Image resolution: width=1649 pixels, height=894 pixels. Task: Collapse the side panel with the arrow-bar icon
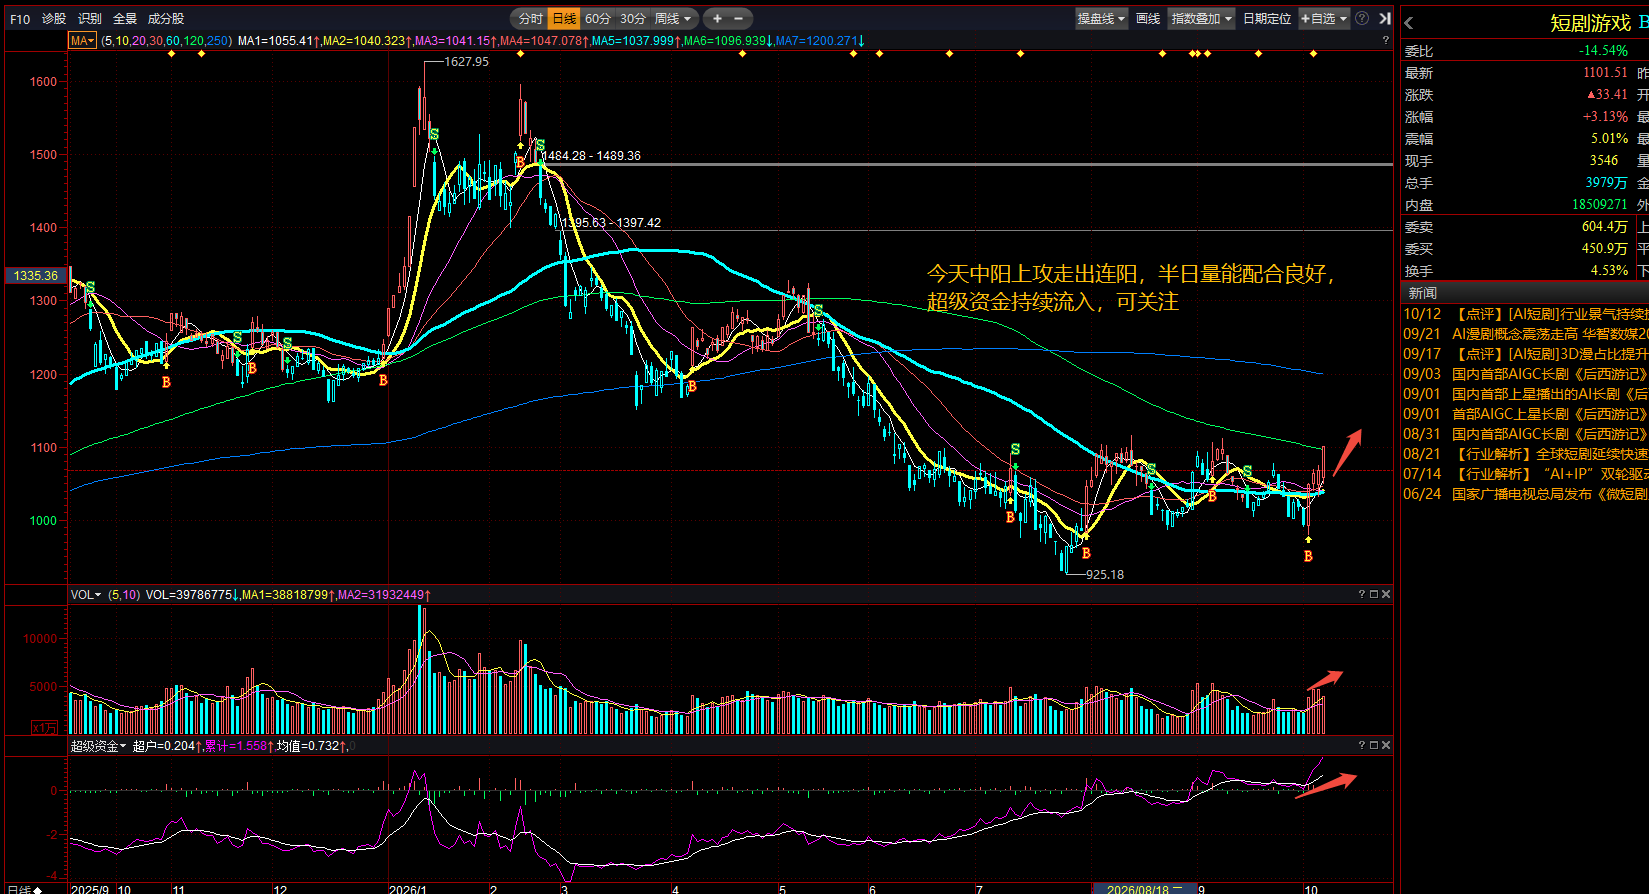[x=1385, y=18]
